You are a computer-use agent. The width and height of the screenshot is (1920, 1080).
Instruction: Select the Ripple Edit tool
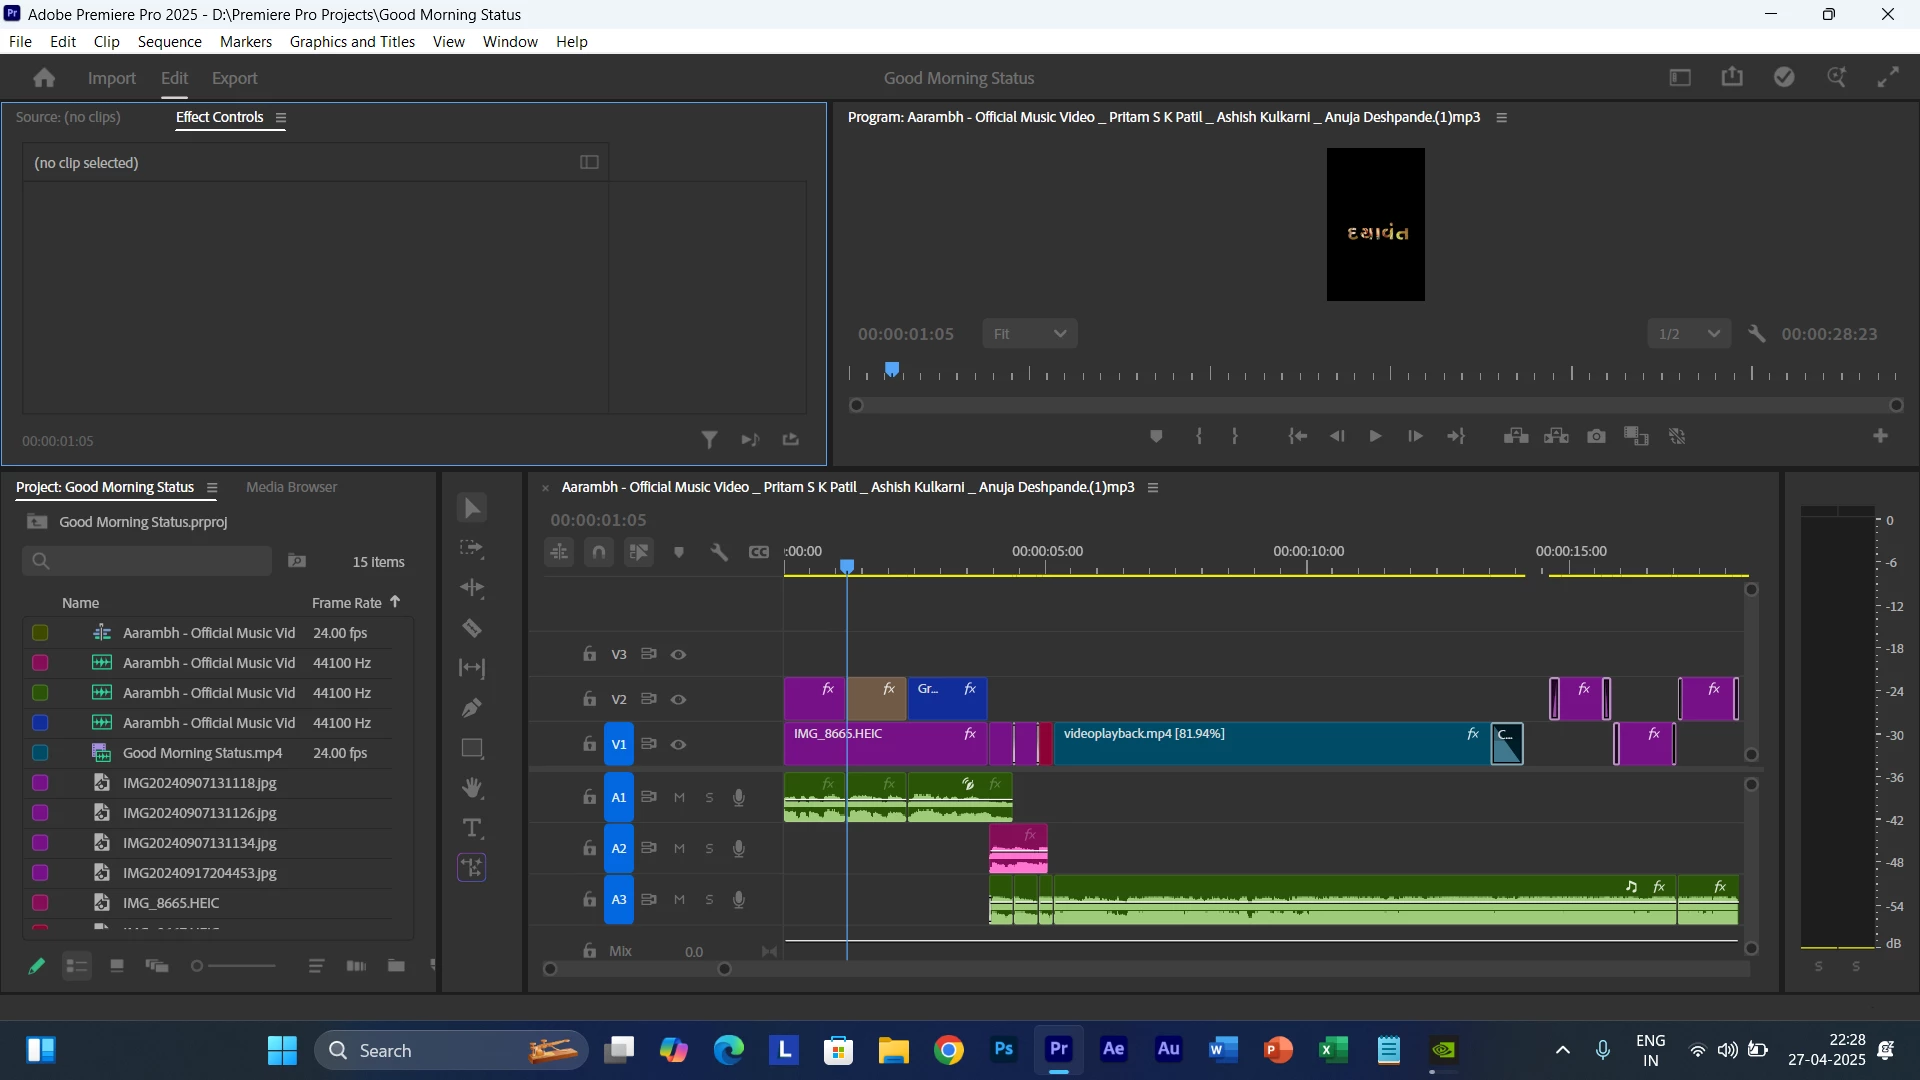coord(472,588)
